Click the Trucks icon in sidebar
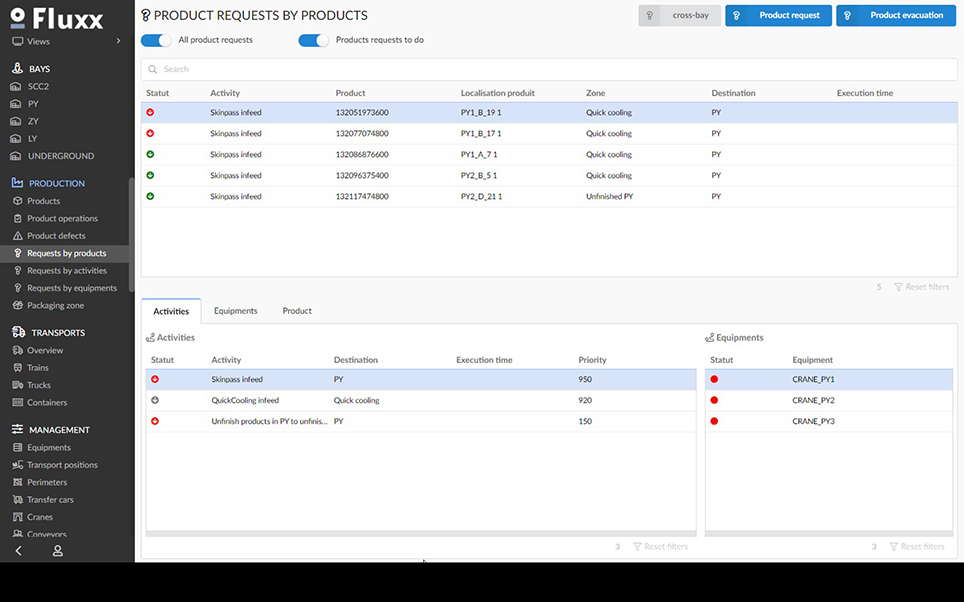The width and height of the screenshot is (964, 602). tap(17, 385)
